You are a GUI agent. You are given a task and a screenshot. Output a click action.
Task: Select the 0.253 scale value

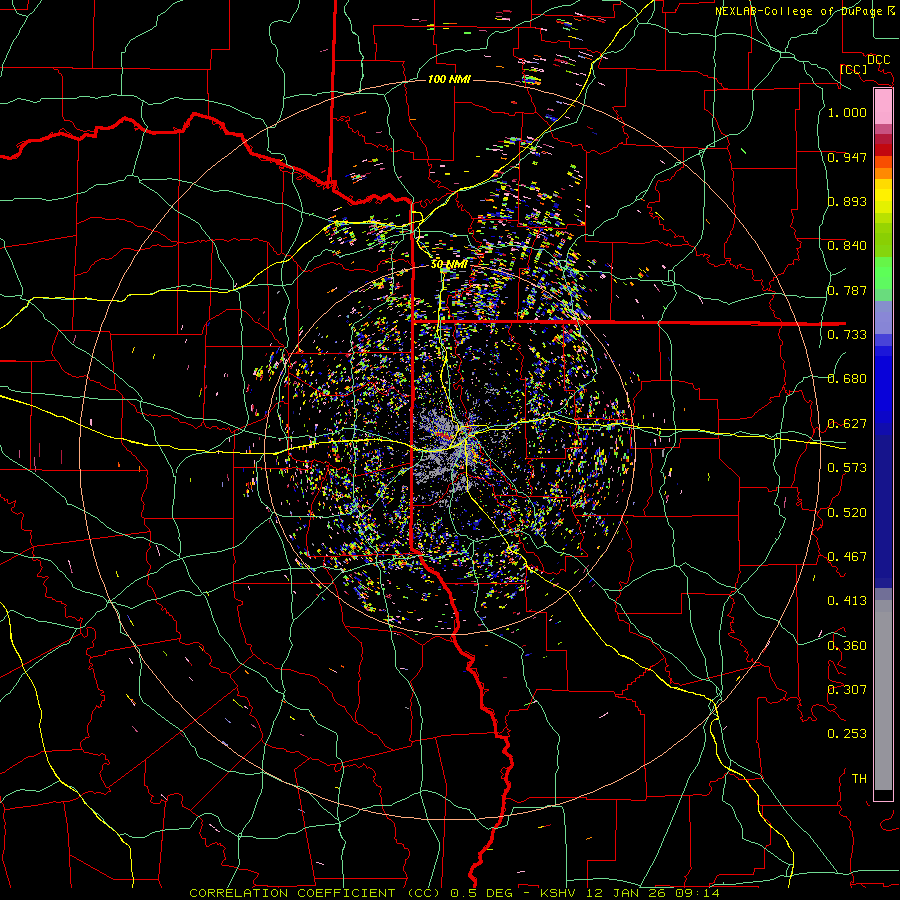(x=847, y=734)
